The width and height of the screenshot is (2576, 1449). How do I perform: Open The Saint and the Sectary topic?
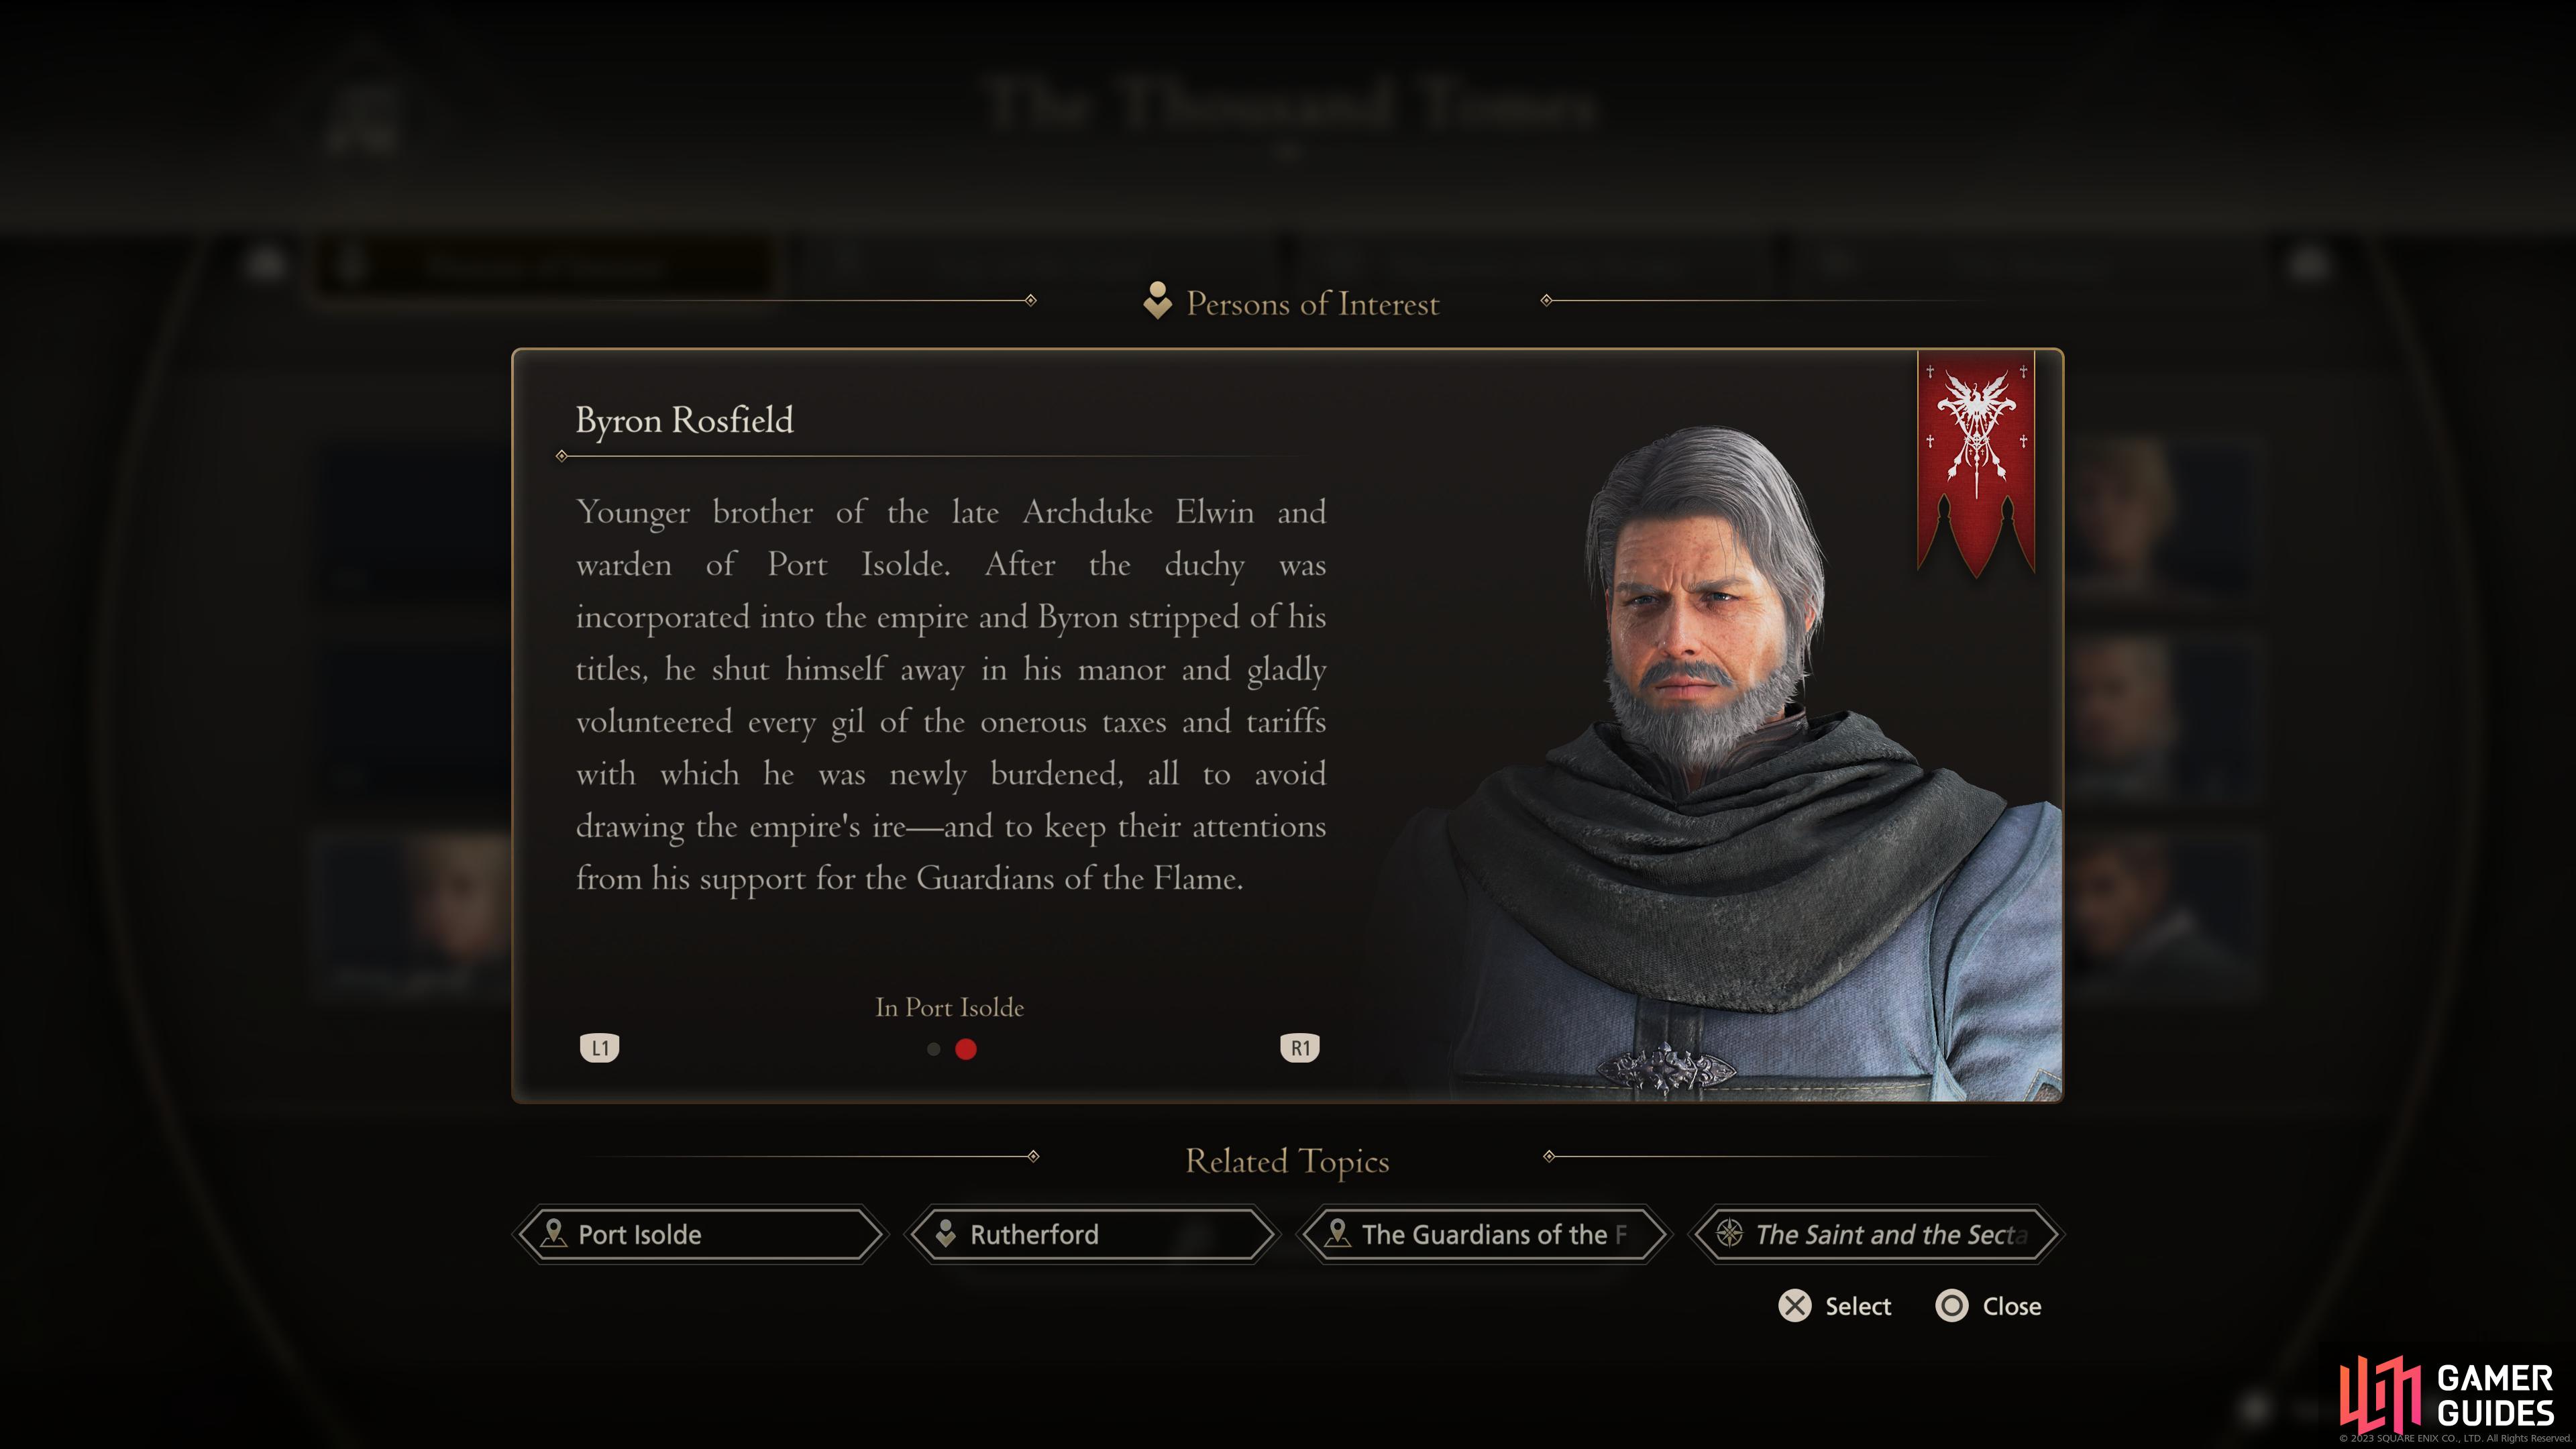click(1877, 1234)
